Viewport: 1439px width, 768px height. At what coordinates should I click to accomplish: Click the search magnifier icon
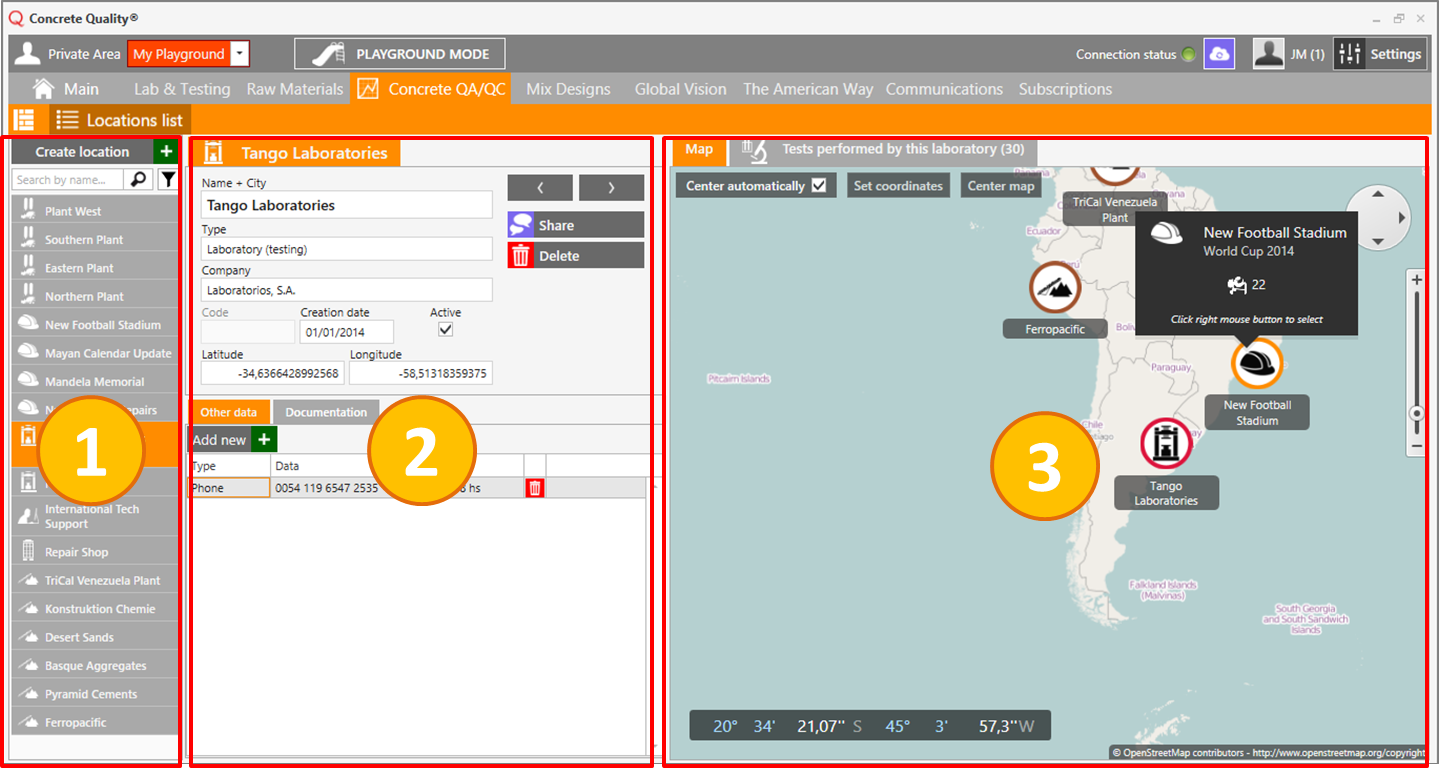coord(139,180)
